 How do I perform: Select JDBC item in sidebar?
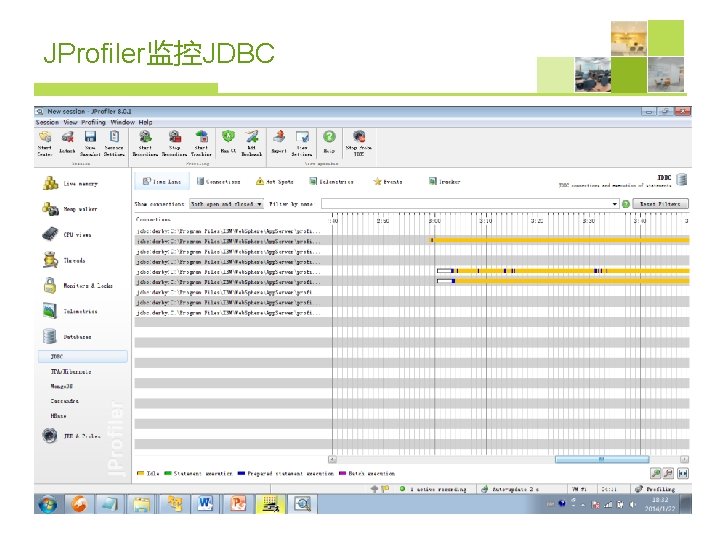(83, 356)
